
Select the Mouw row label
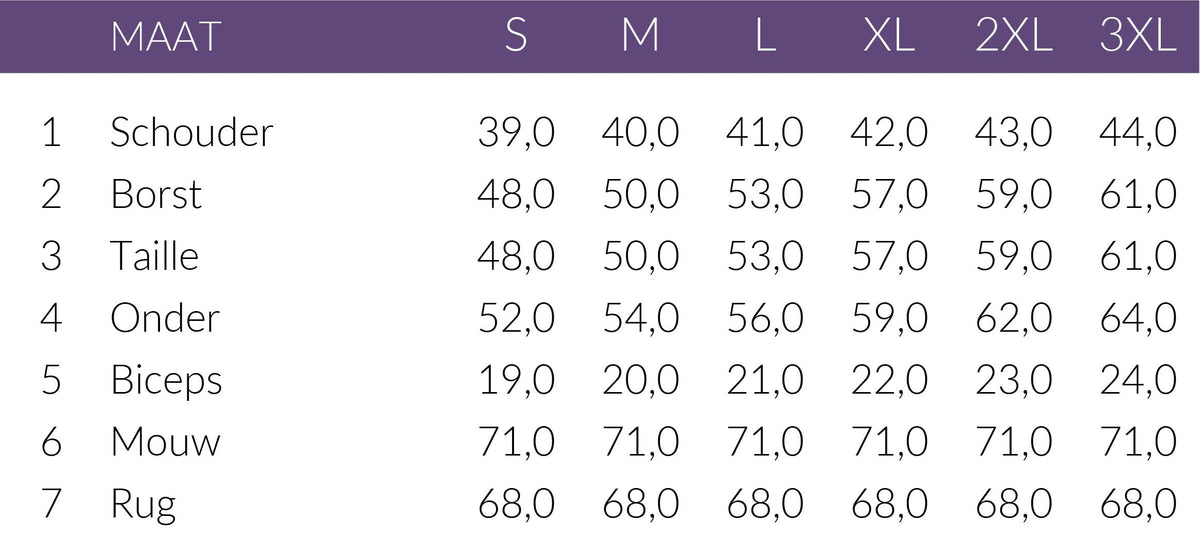pyautogui.click(x=165, y=442)
